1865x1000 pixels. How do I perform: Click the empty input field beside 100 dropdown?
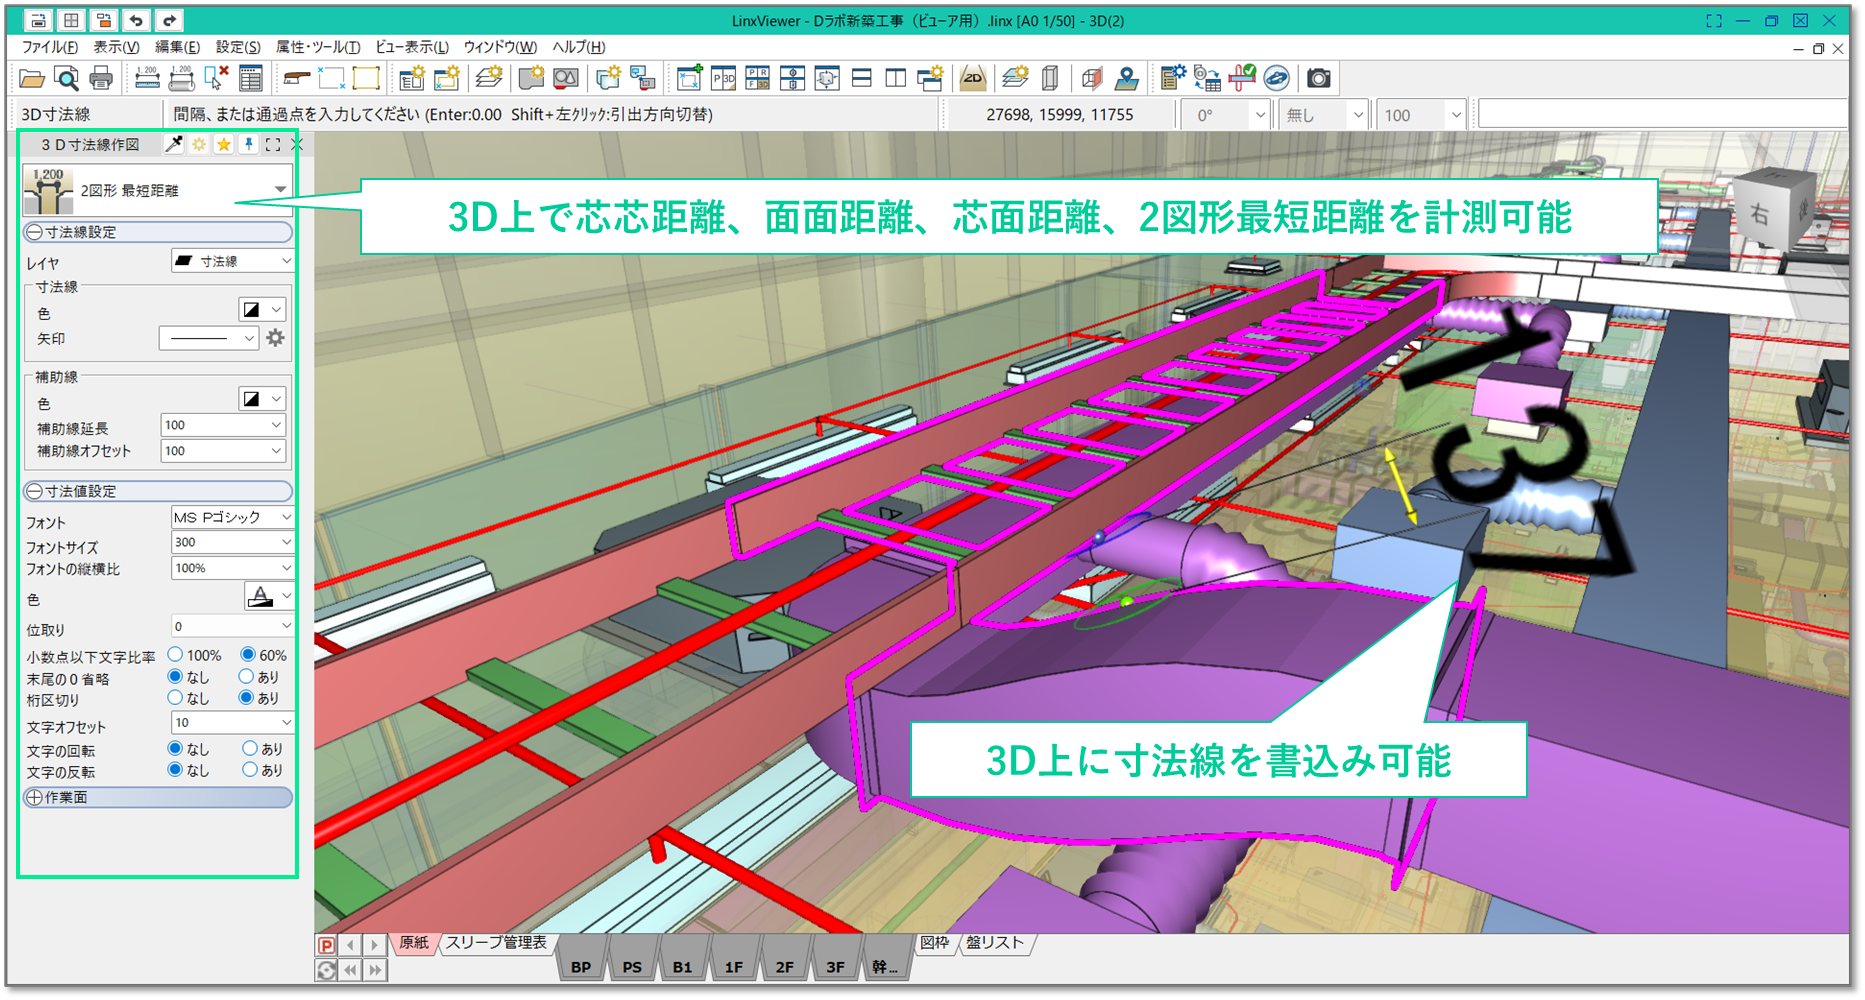pos(1660,115)
